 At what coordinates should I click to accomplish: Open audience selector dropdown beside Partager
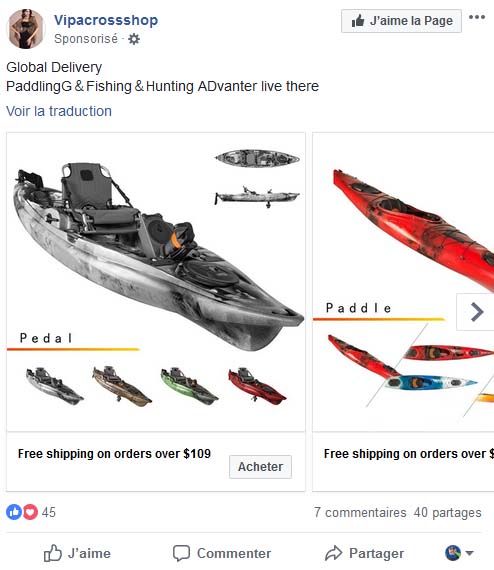click(x=459, y=553)
